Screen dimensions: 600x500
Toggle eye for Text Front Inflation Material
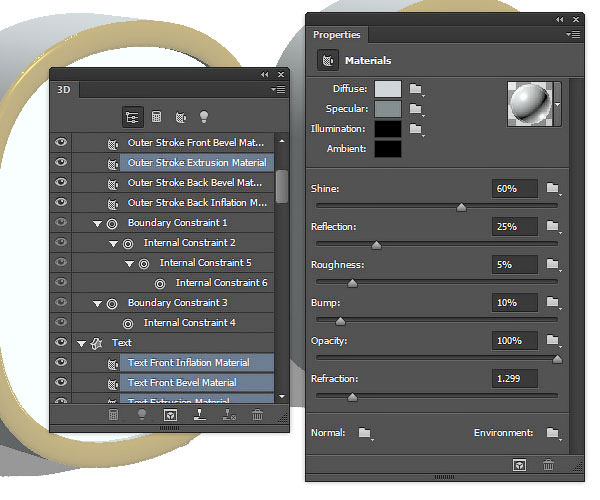61,362
